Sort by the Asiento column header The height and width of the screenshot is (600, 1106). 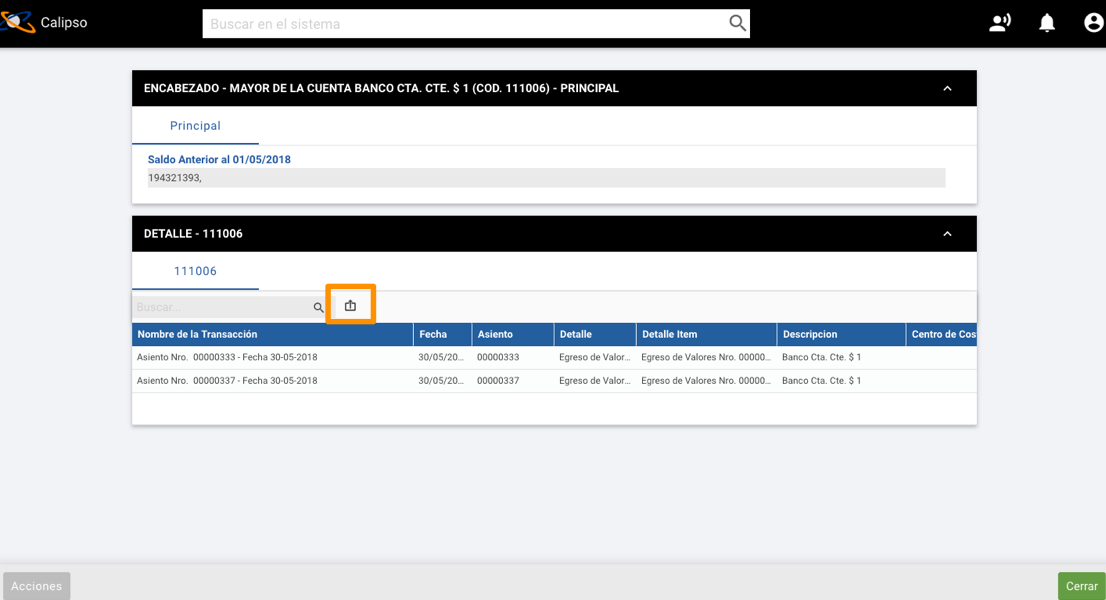click(x=513, y=334)
